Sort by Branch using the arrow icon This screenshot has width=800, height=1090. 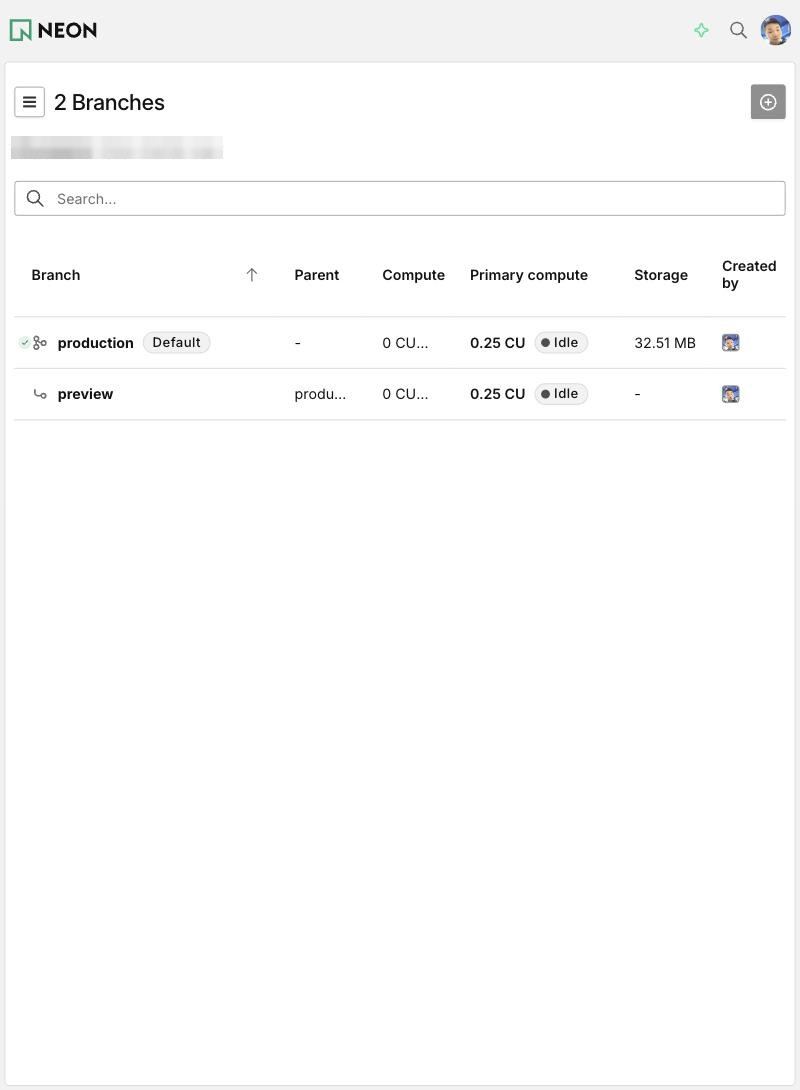(252, 275)
